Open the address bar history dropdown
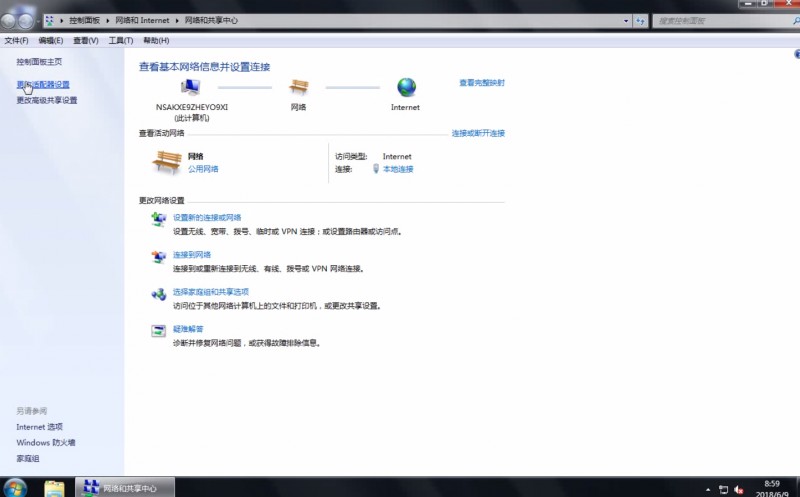The height and width of the screenshot is (497, 800). coord(626,21)
